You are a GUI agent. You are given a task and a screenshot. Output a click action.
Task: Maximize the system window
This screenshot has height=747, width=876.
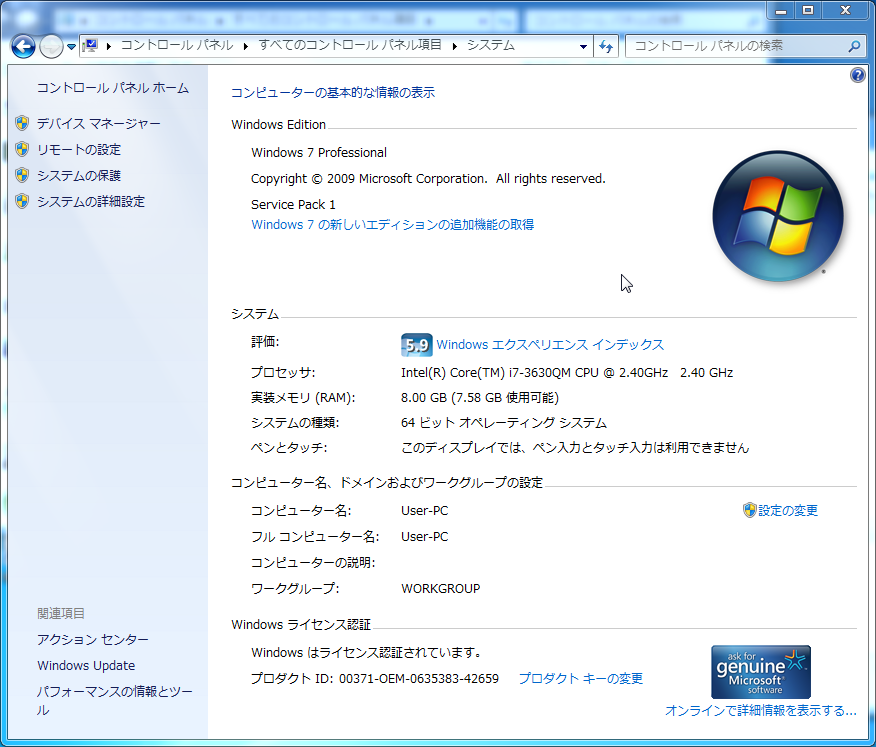tap(808, 11)
